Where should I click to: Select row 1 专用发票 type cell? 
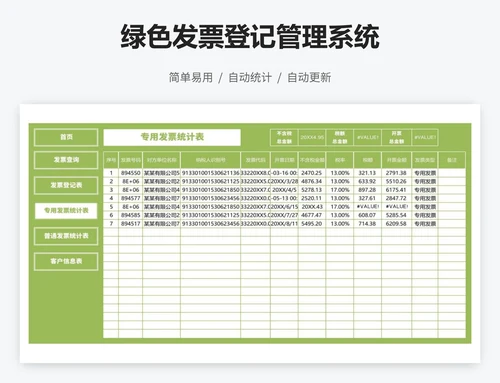[425, 173]
